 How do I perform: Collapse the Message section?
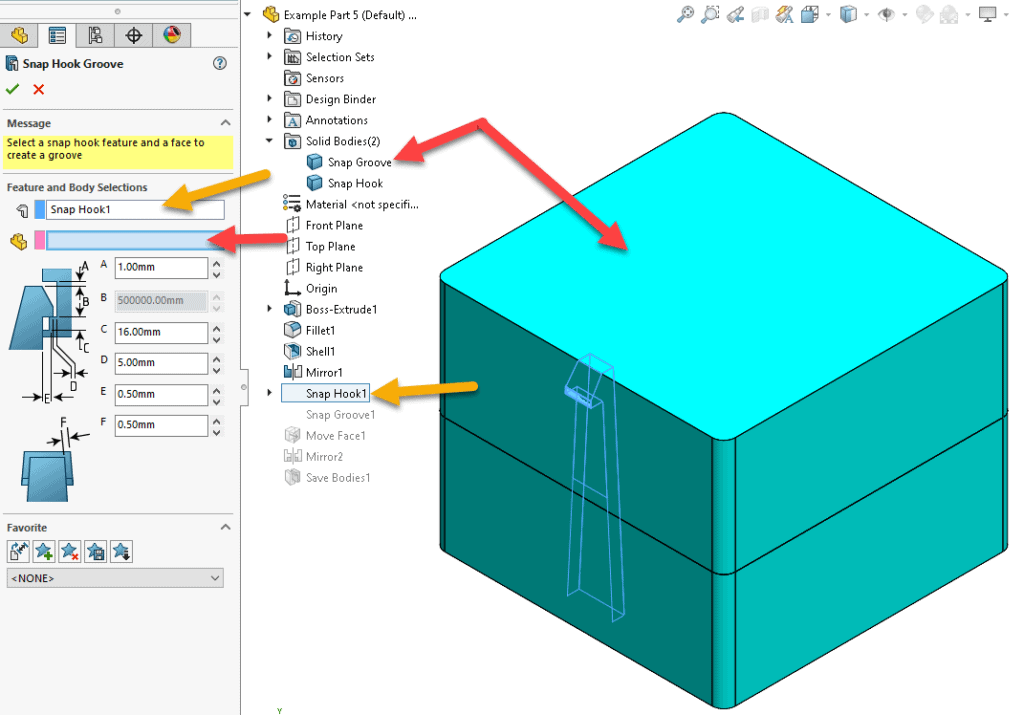pos(225,123)
